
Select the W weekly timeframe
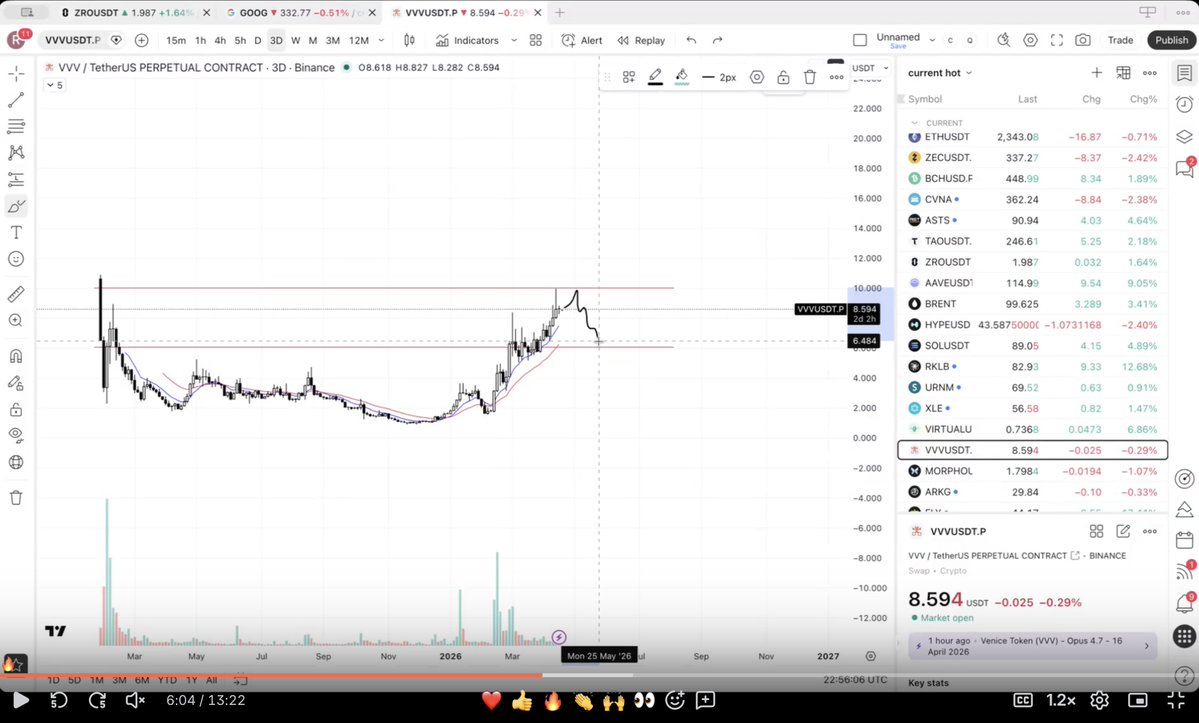pyautogui.click(x=295, y=41)
